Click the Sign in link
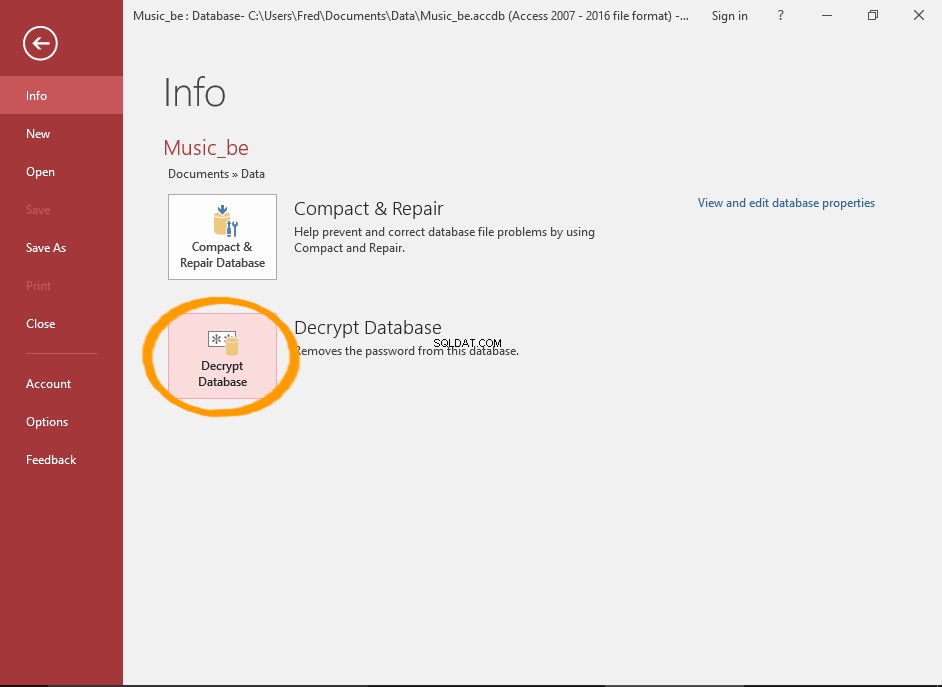942x687 pixels. coord(729,16)
